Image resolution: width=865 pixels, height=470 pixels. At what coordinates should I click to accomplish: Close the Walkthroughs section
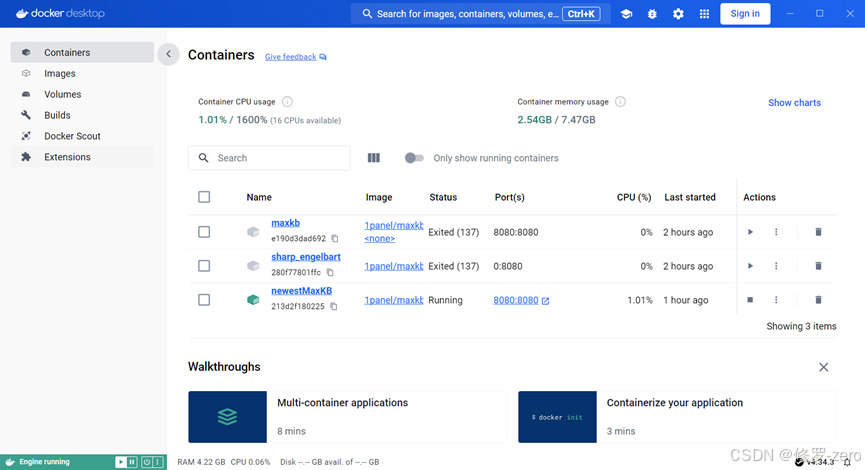[824, 367]
